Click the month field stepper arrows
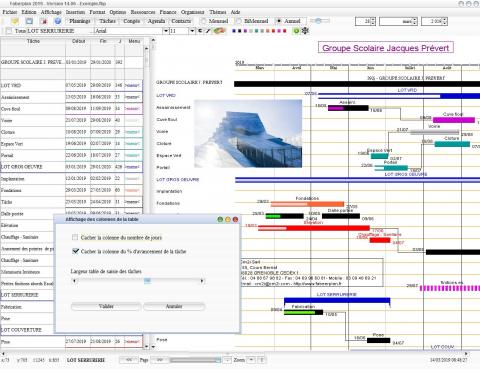The image size is (480, 369). pyautogui.click(x=415, y=21)
